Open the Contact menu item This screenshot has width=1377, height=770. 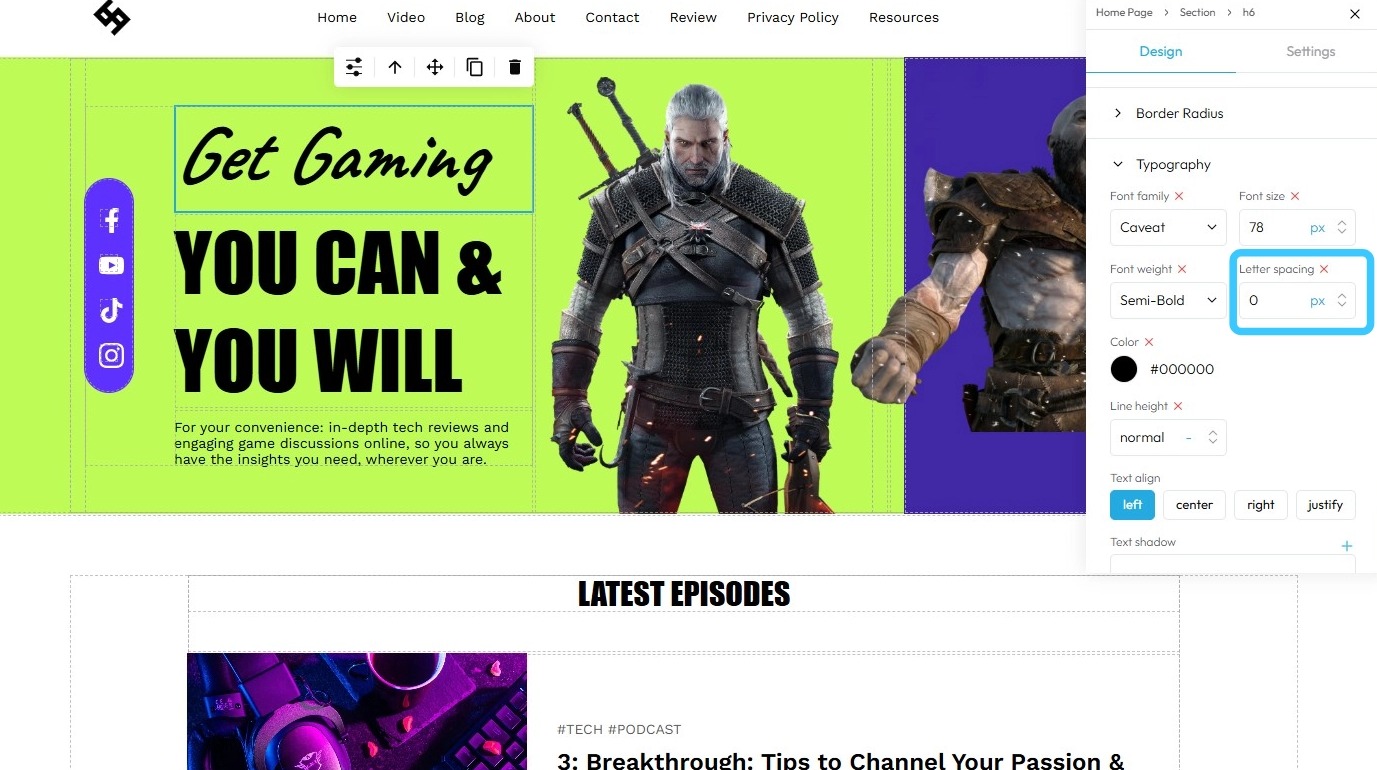click(612, 17)
